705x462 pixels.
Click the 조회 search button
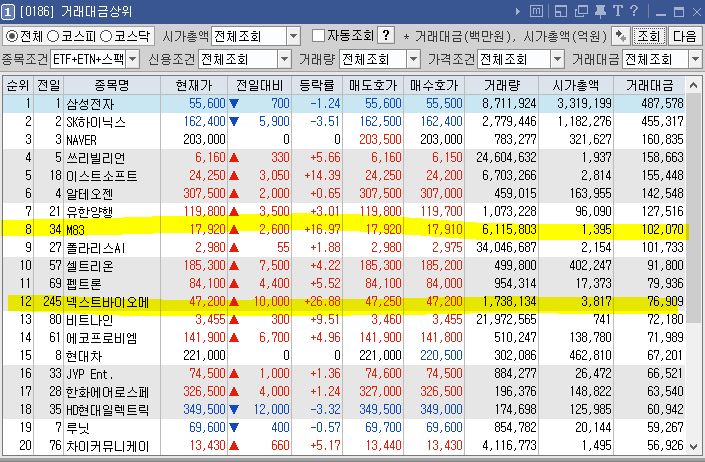pos(649,36)
